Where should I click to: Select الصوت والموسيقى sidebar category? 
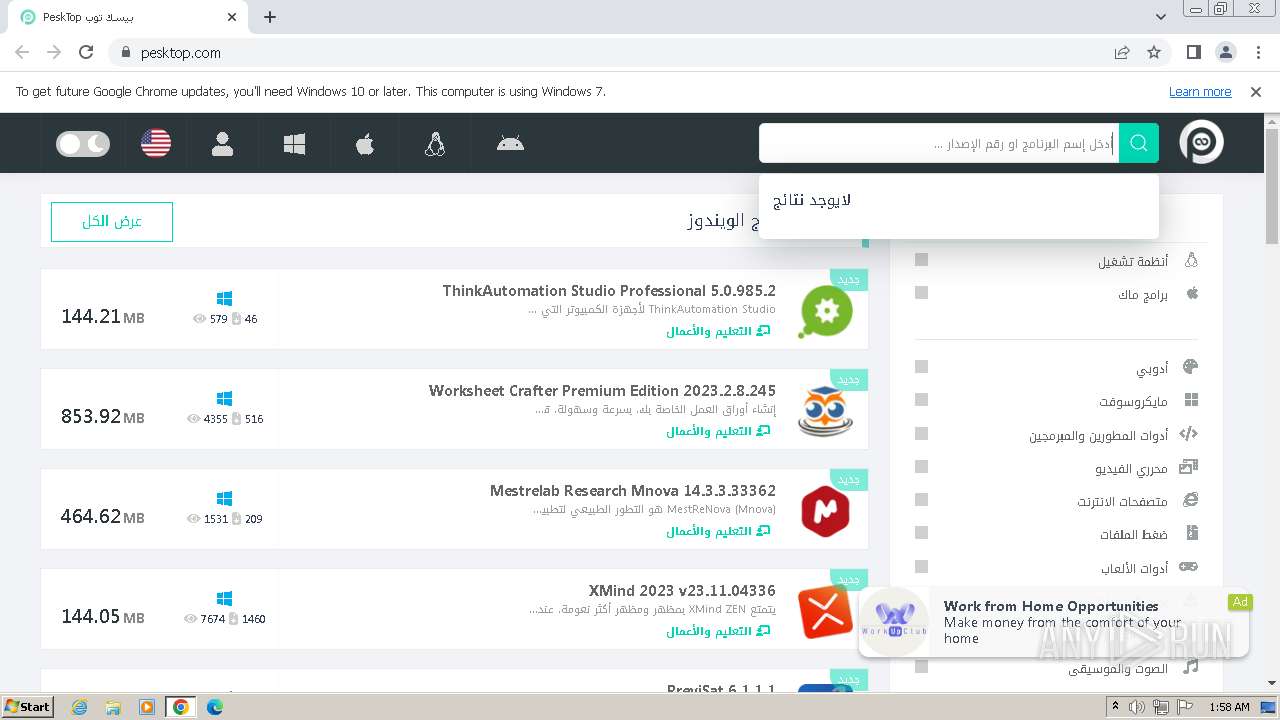(1118, 668)
